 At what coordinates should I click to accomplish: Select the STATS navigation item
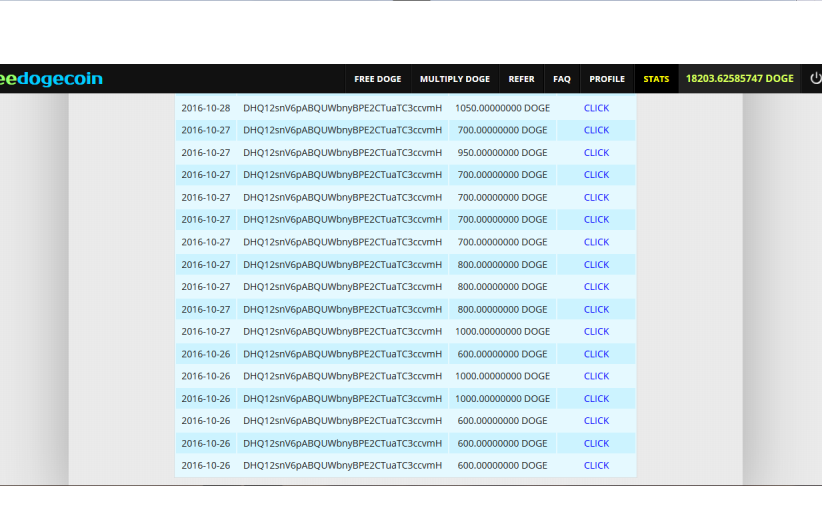click(x=656, y=79)
